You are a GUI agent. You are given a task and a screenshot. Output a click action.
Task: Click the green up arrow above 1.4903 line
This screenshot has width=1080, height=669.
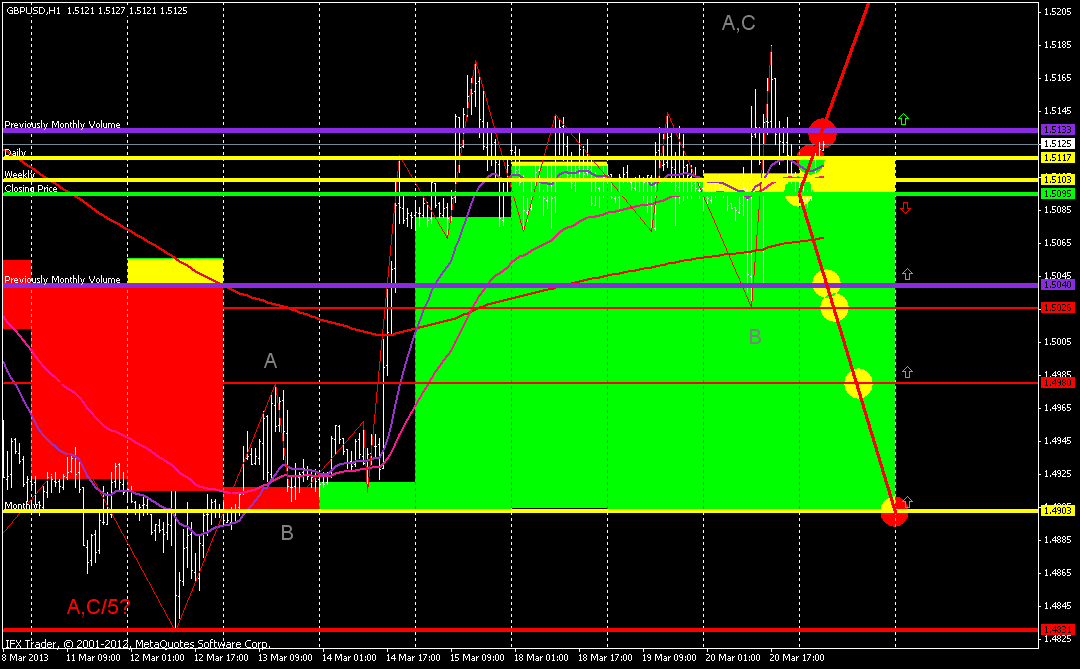(908, 502)
